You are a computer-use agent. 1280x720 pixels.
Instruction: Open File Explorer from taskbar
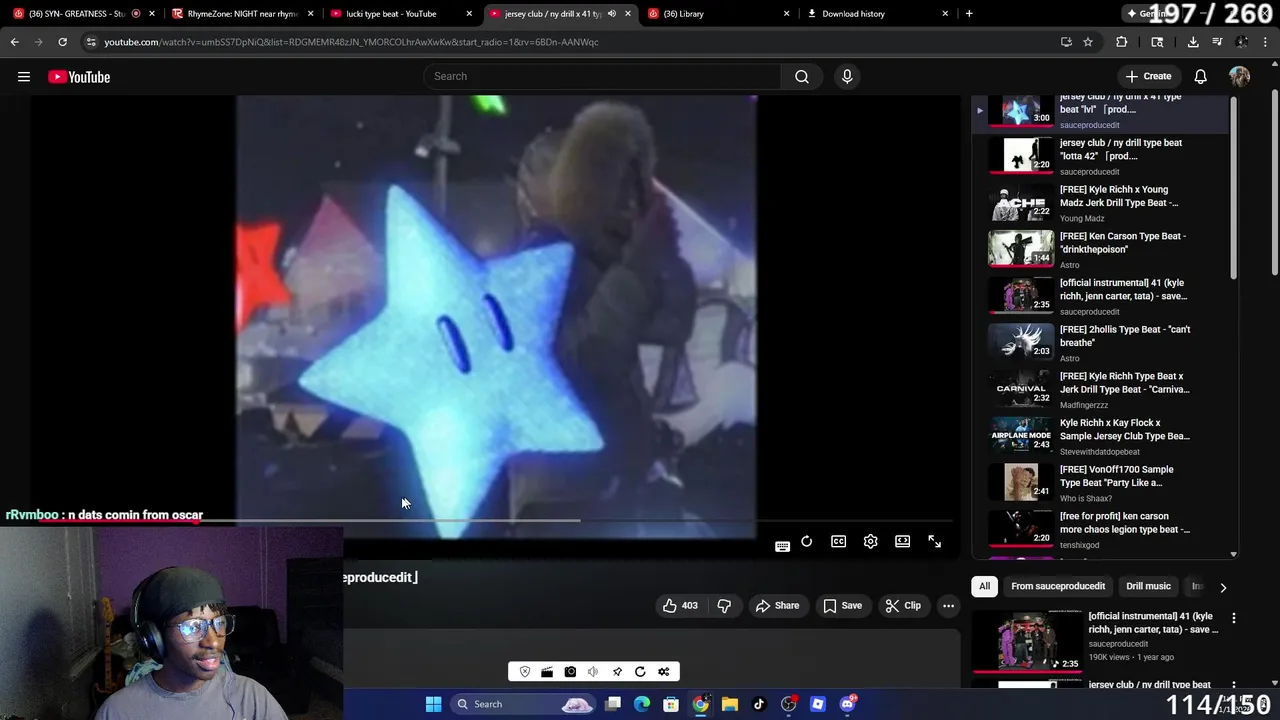[730, 704]
